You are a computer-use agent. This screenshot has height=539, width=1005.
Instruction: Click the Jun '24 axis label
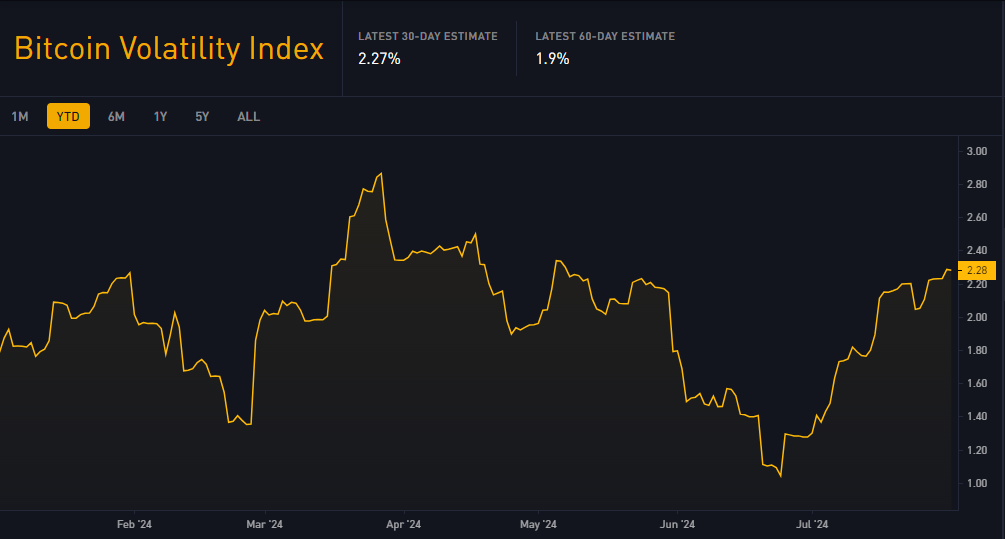(677, 524)
